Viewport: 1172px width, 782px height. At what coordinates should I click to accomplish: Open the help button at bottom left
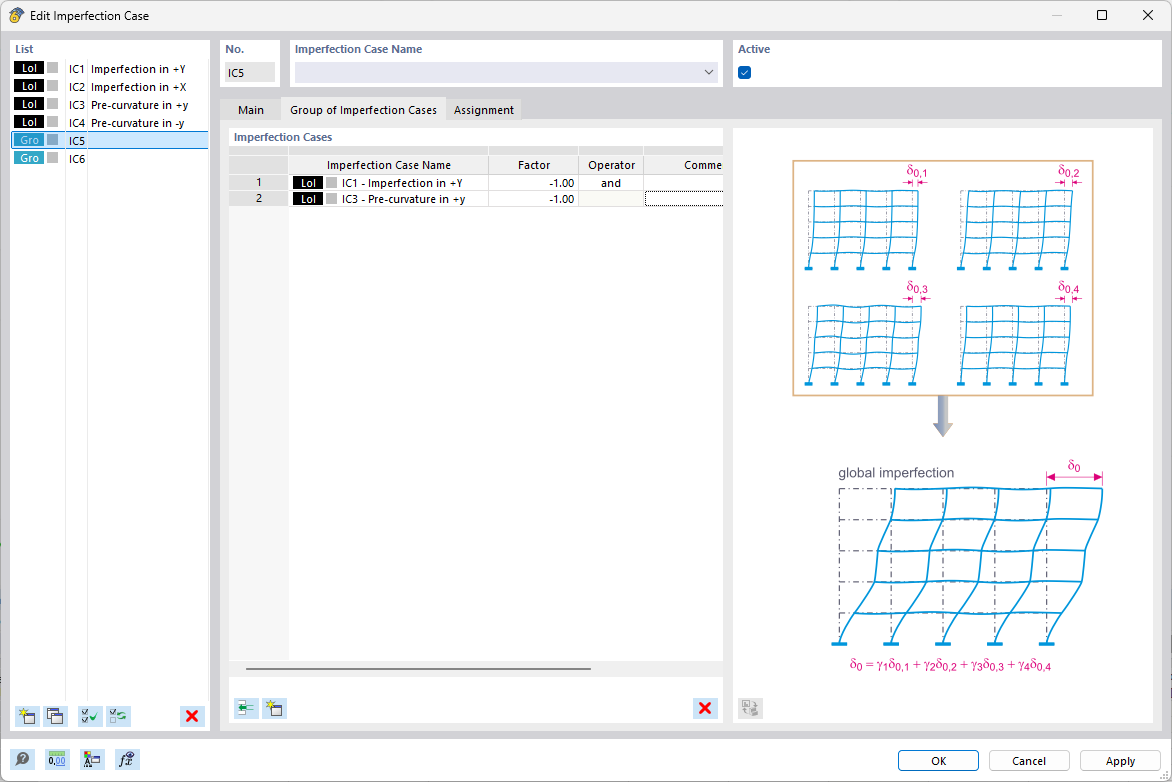22,760
